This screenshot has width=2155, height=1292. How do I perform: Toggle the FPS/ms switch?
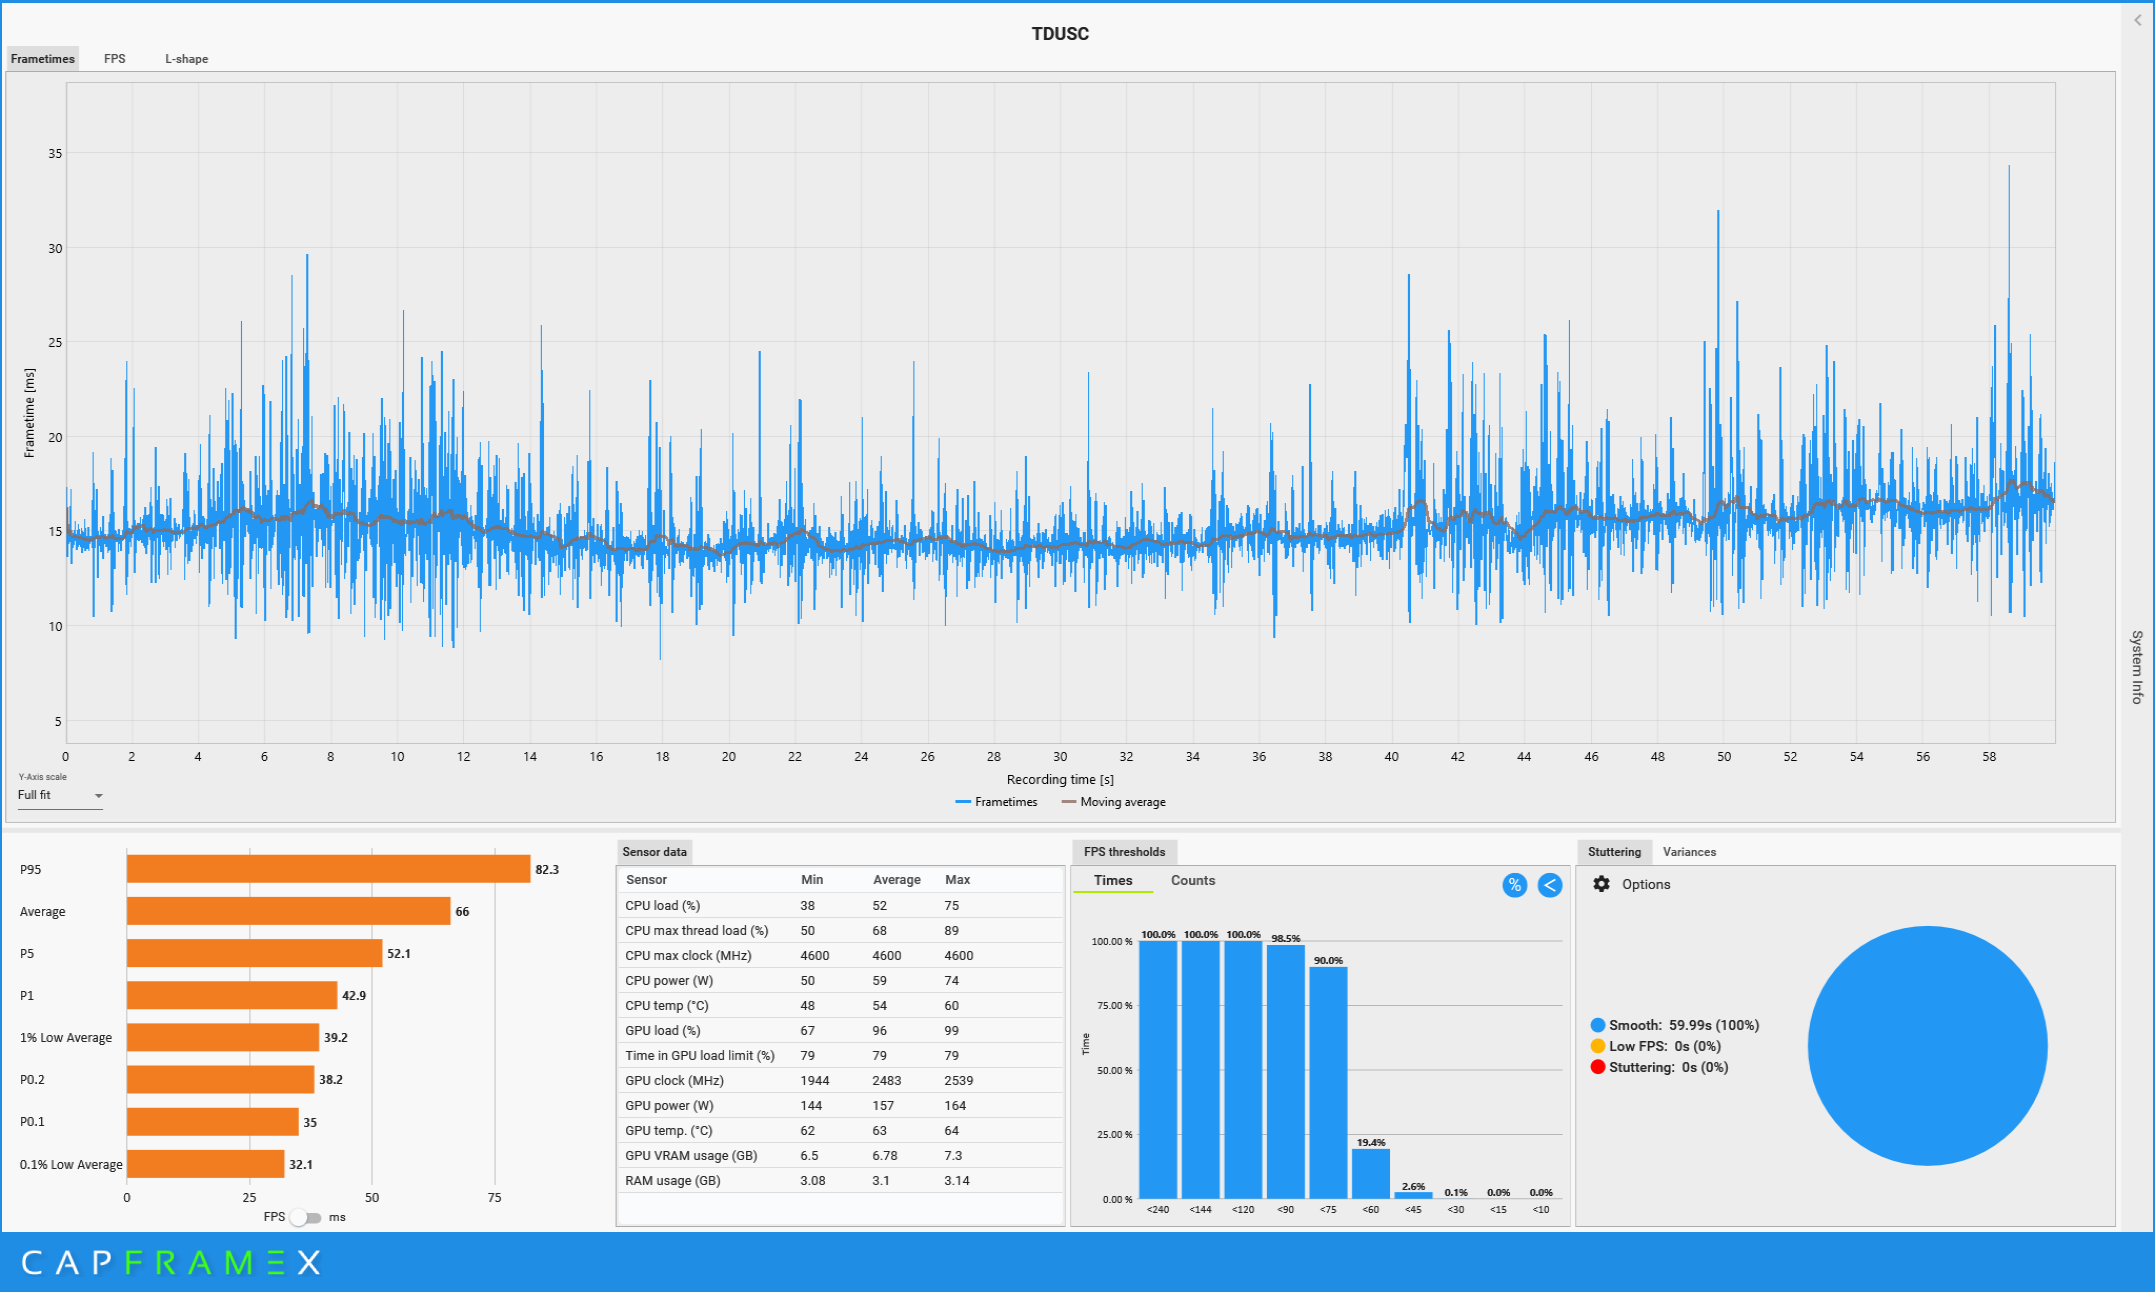pyautogui.click(x=306, y=1217)
